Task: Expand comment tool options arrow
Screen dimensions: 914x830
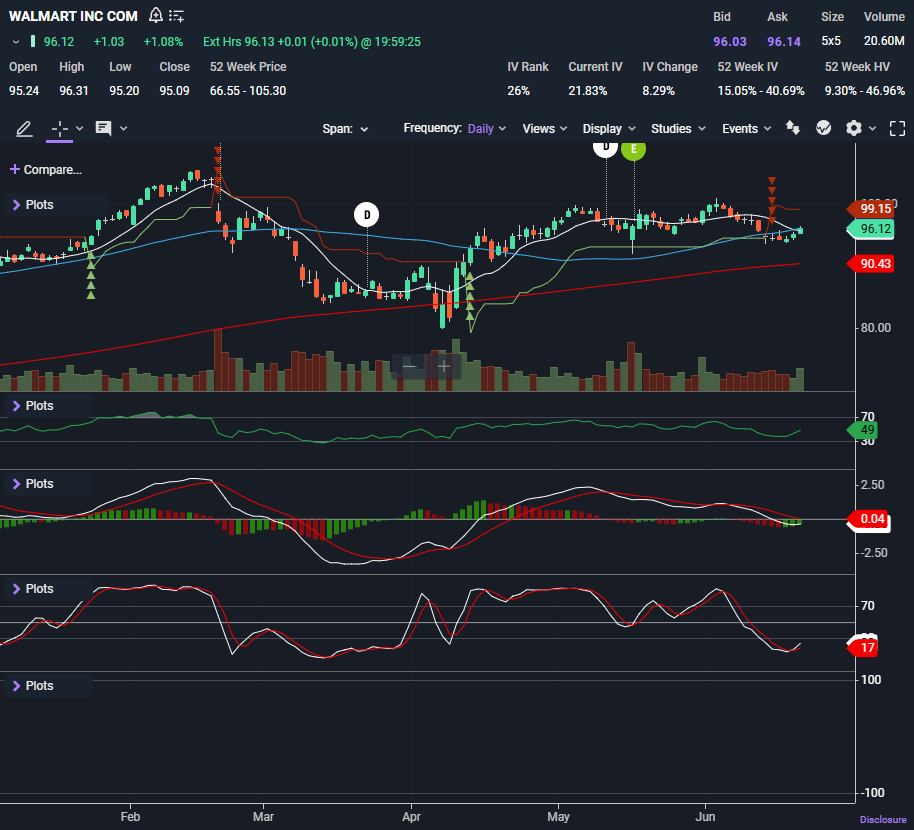Action: pos(124,128)
